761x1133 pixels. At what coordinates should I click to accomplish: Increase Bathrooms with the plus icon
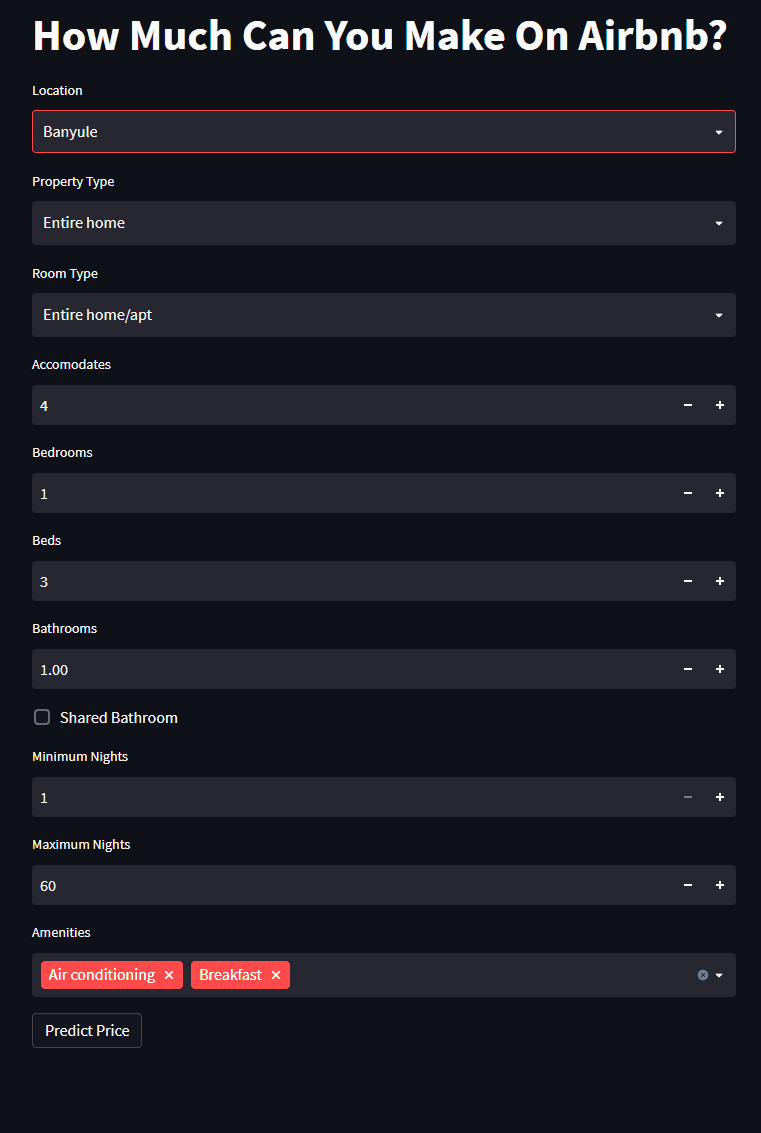click(719, 669)
